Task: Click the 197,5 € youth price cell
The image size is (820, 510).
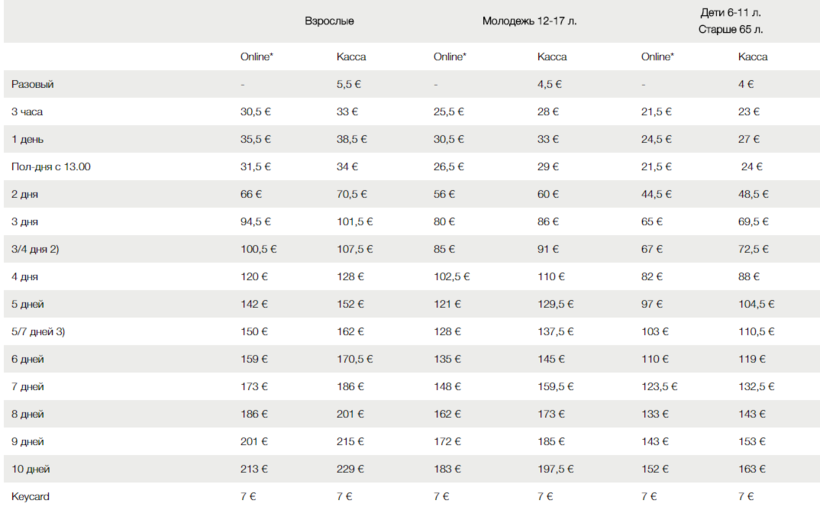Action: tap(556, 469)
